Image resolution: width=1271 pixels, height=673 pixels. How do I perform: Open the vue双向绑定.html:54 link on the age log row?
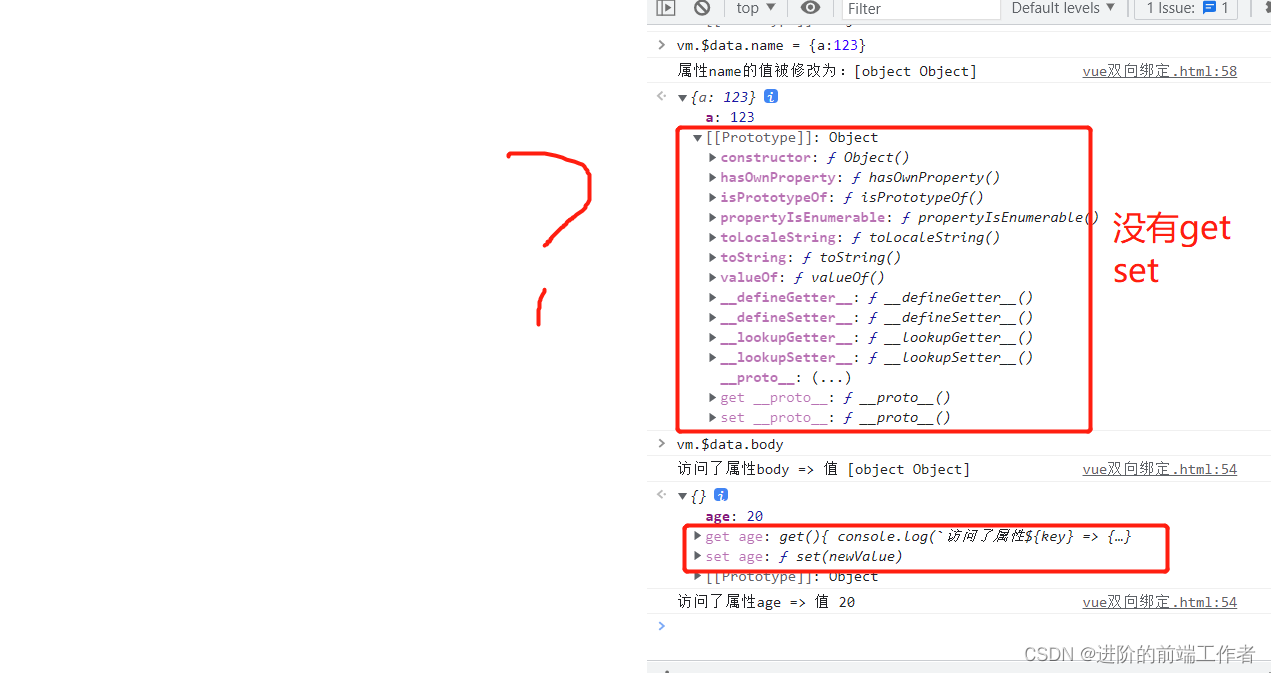1159,602
